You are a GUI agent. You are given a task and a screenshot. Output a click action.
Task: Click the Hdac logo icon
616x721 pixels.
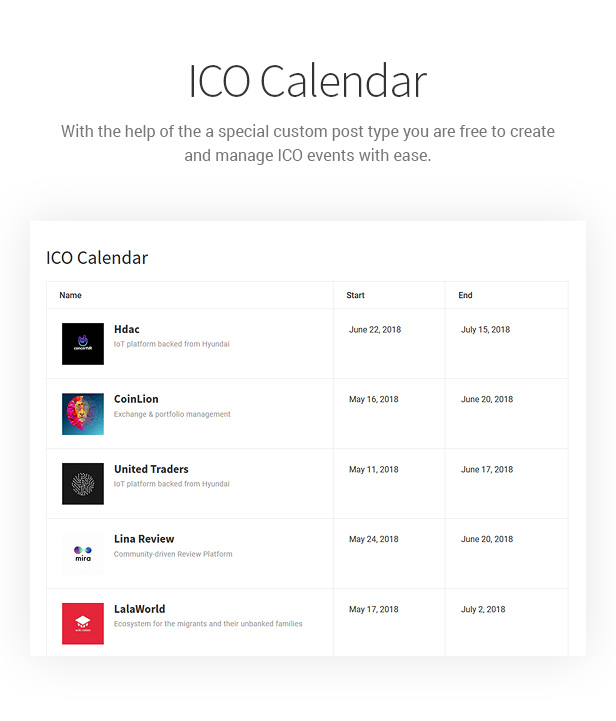pos(83,344)
